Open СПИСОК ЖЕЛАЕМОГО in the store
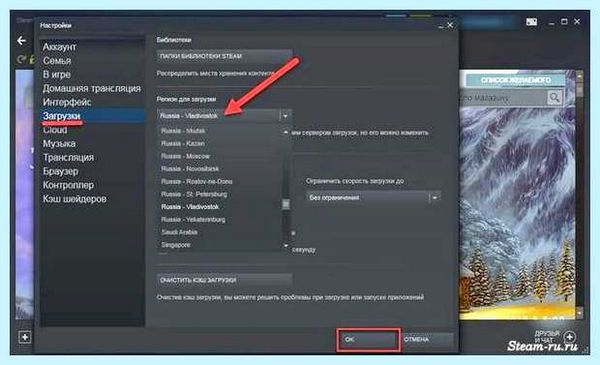Viewport: 600px width, 365px height. pos(515,80)
